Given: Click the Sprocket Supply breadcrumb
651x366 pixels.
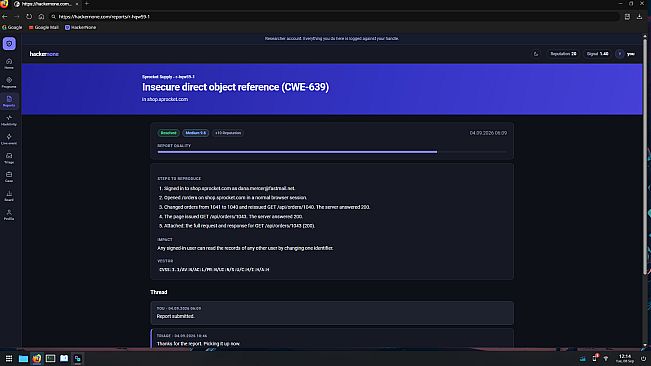Looking at the screenshot, I should 157,77.
